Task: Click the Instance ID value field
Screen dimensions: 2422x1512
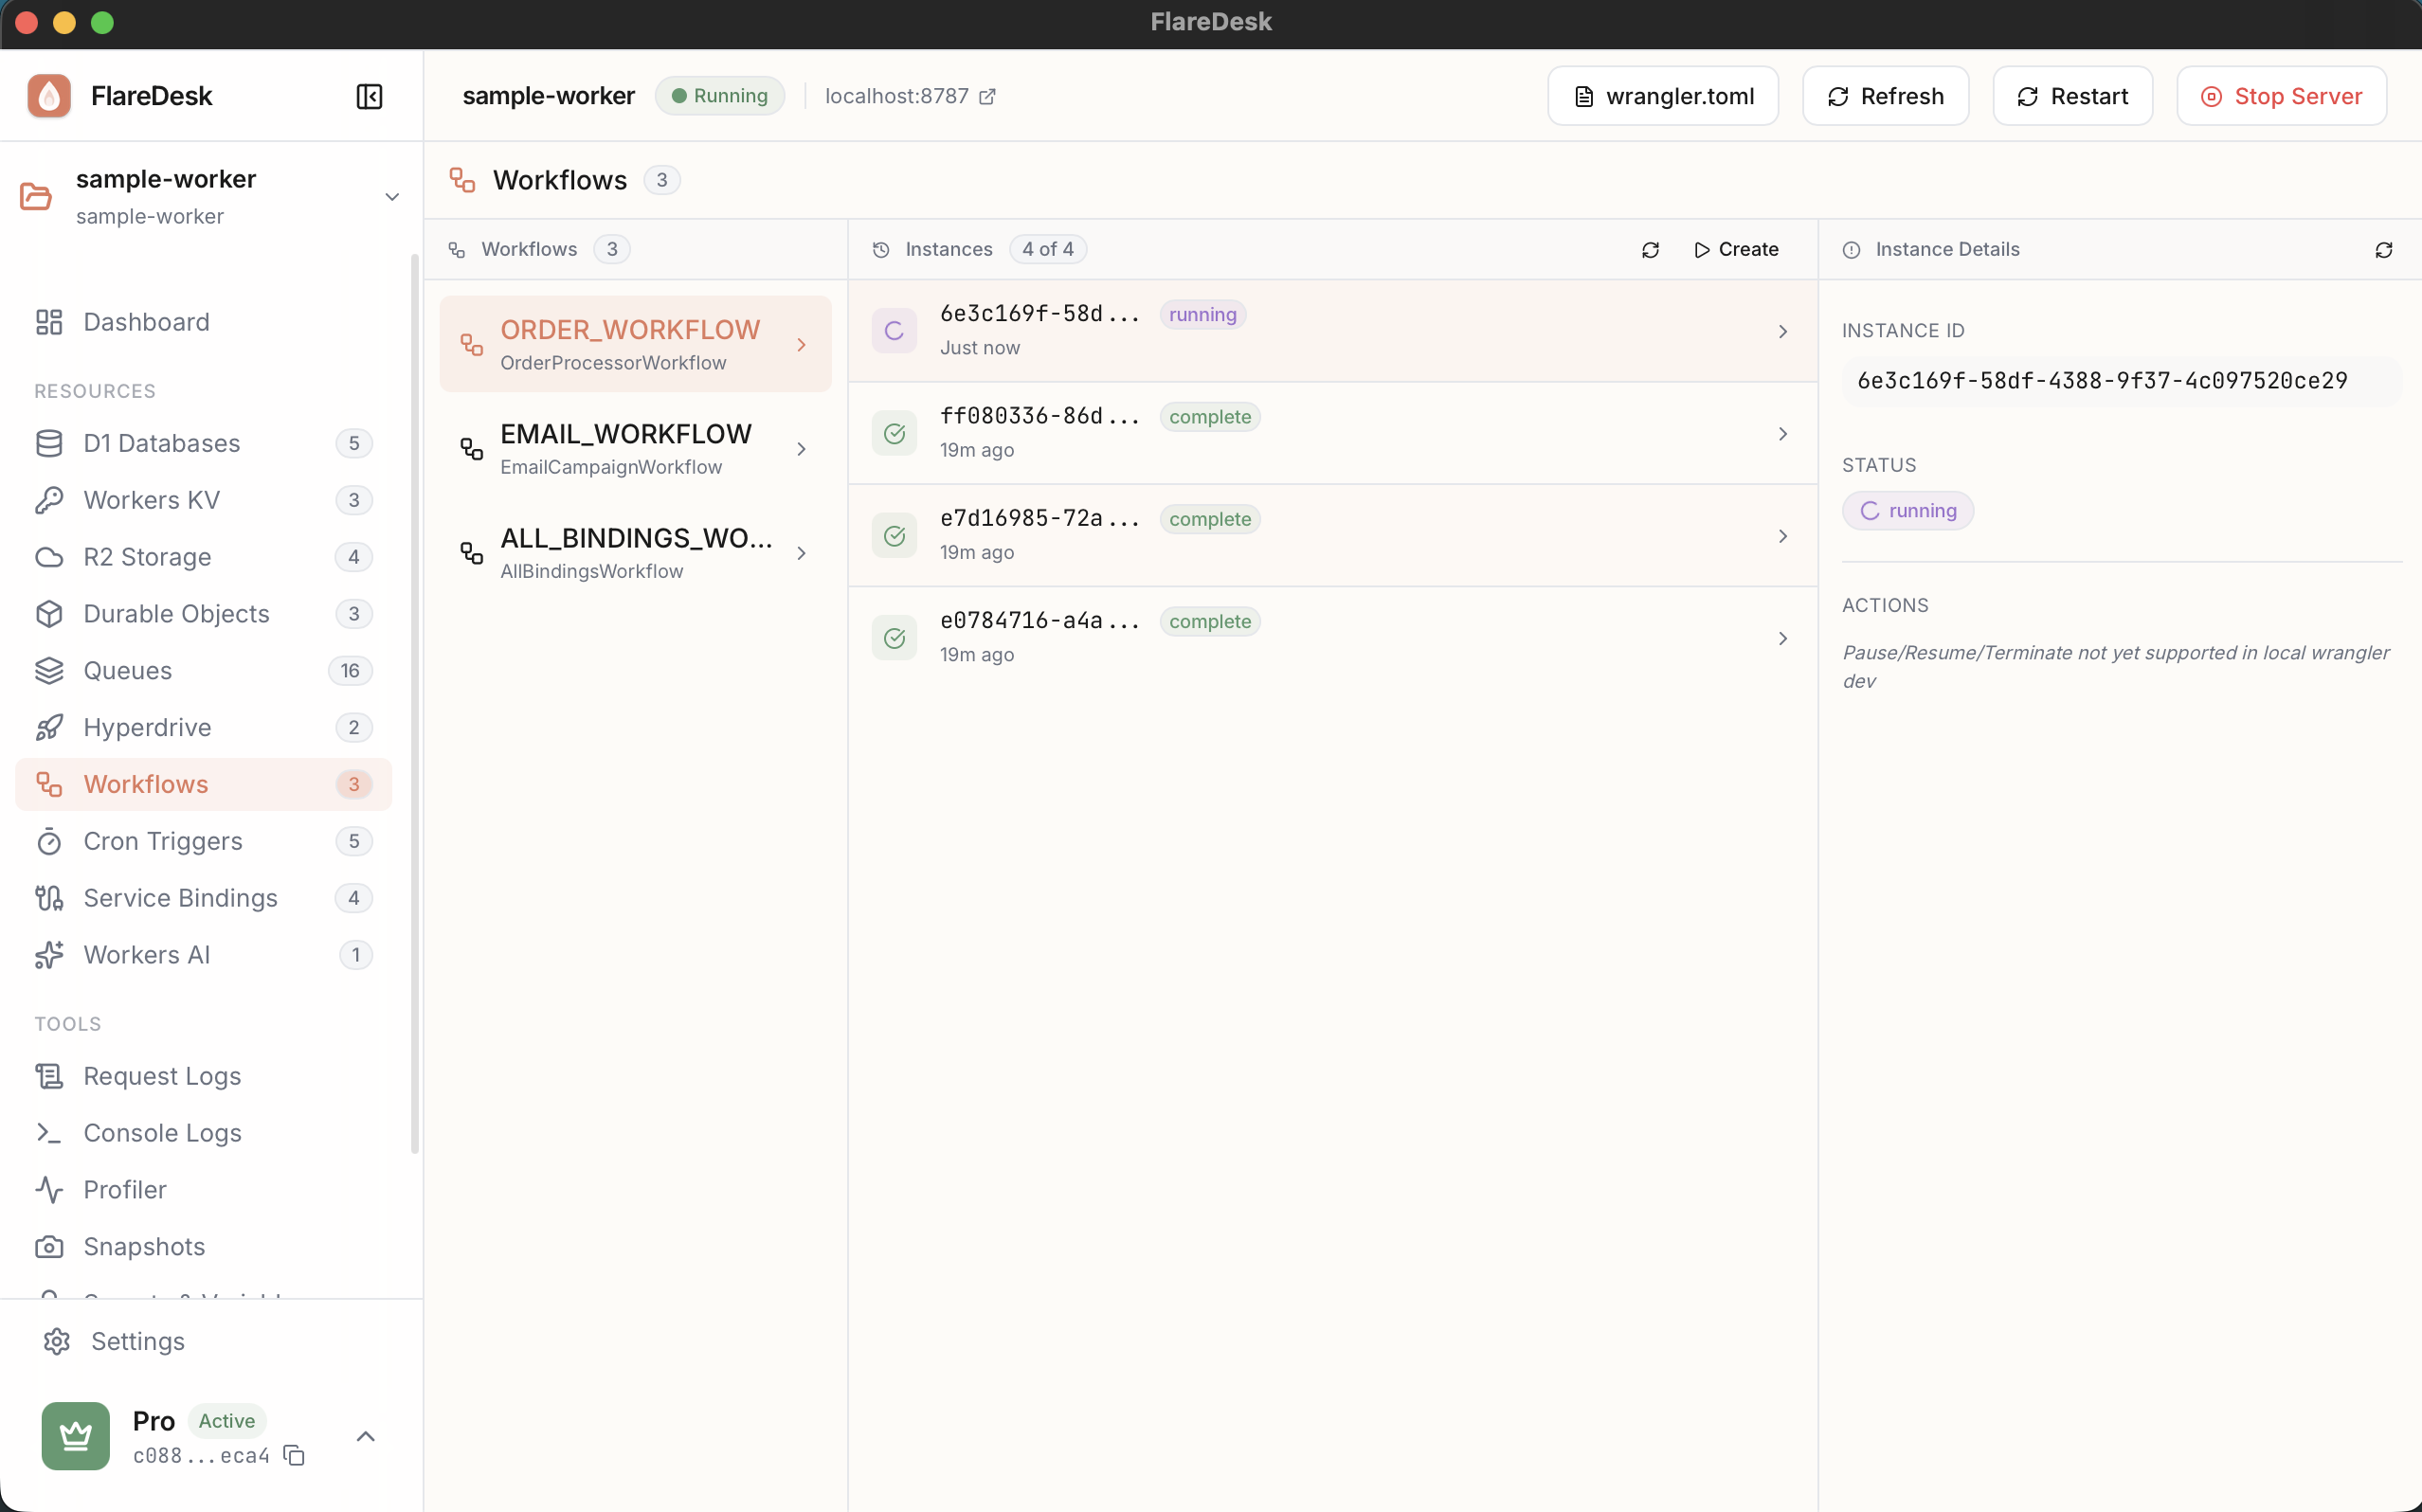Action: [2103, 380]
